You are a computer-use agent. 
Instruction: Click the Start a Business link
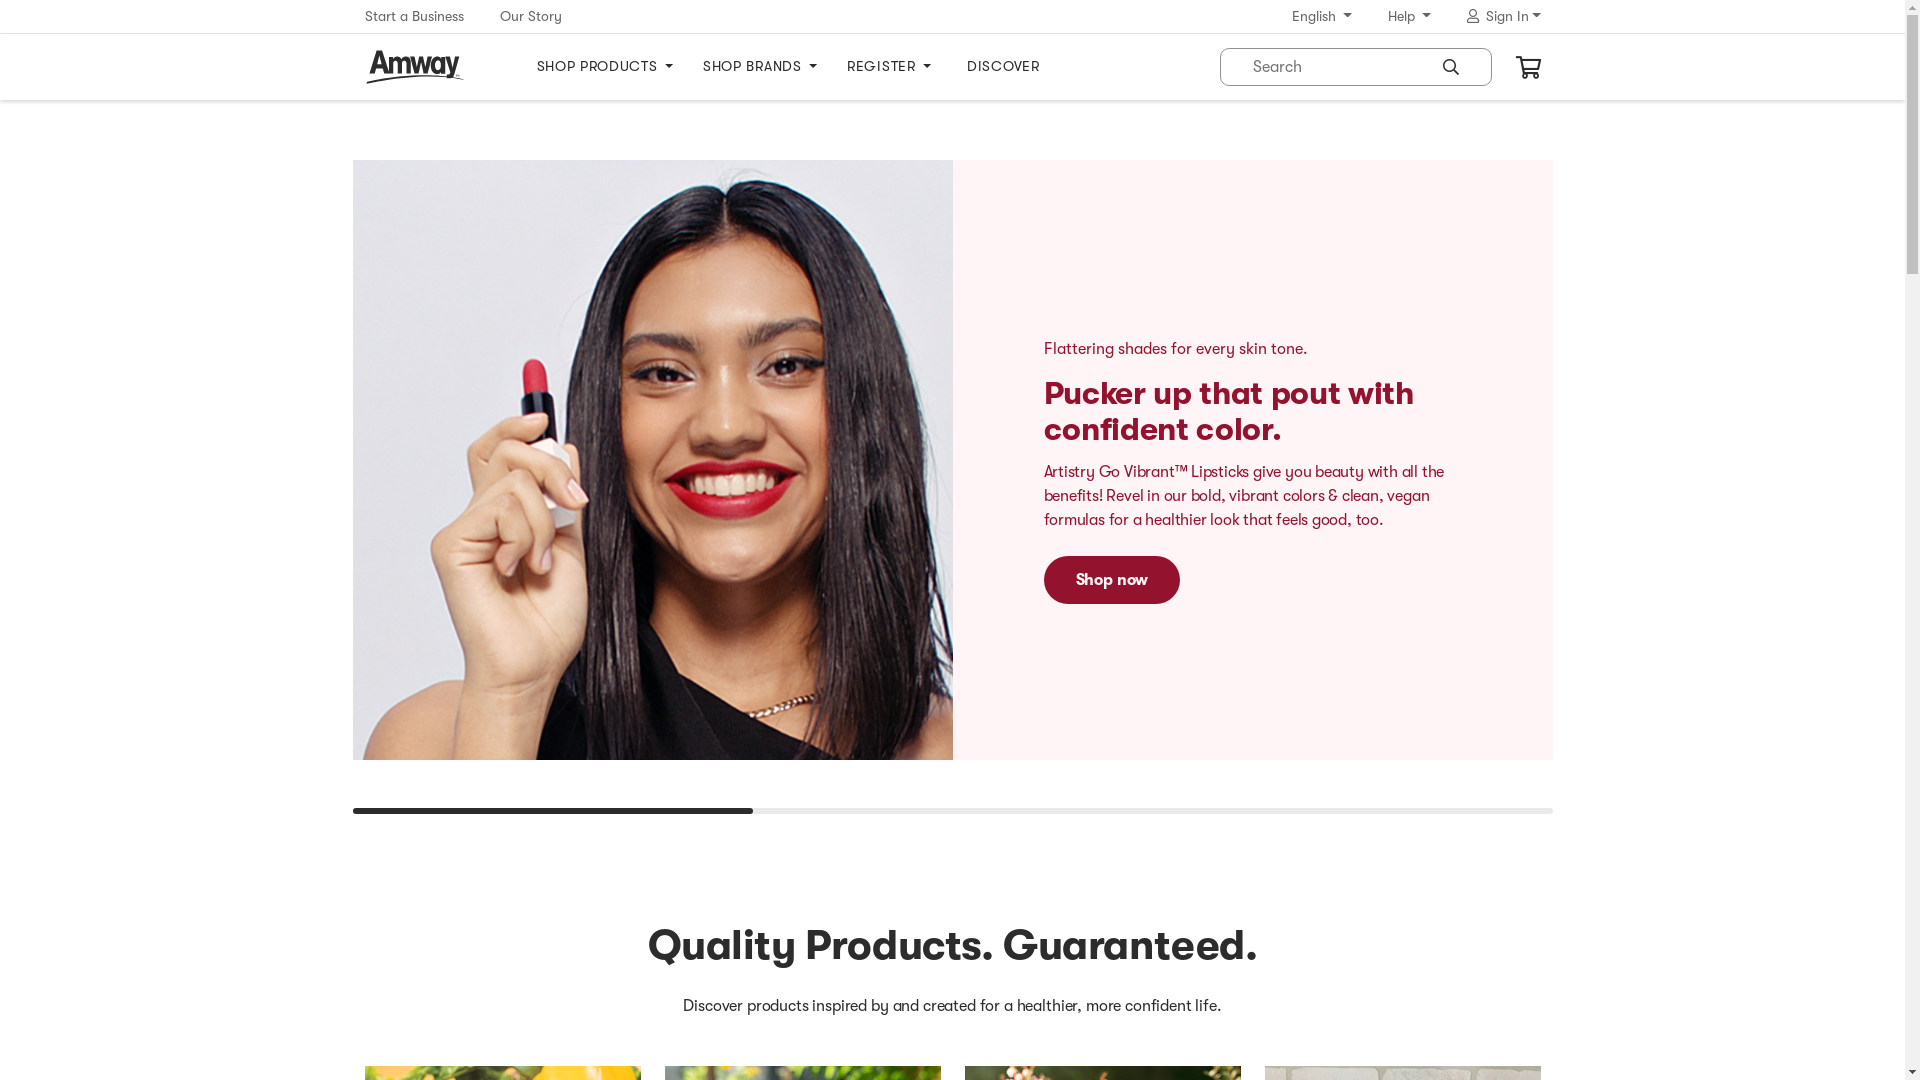(x=414, y=16)
